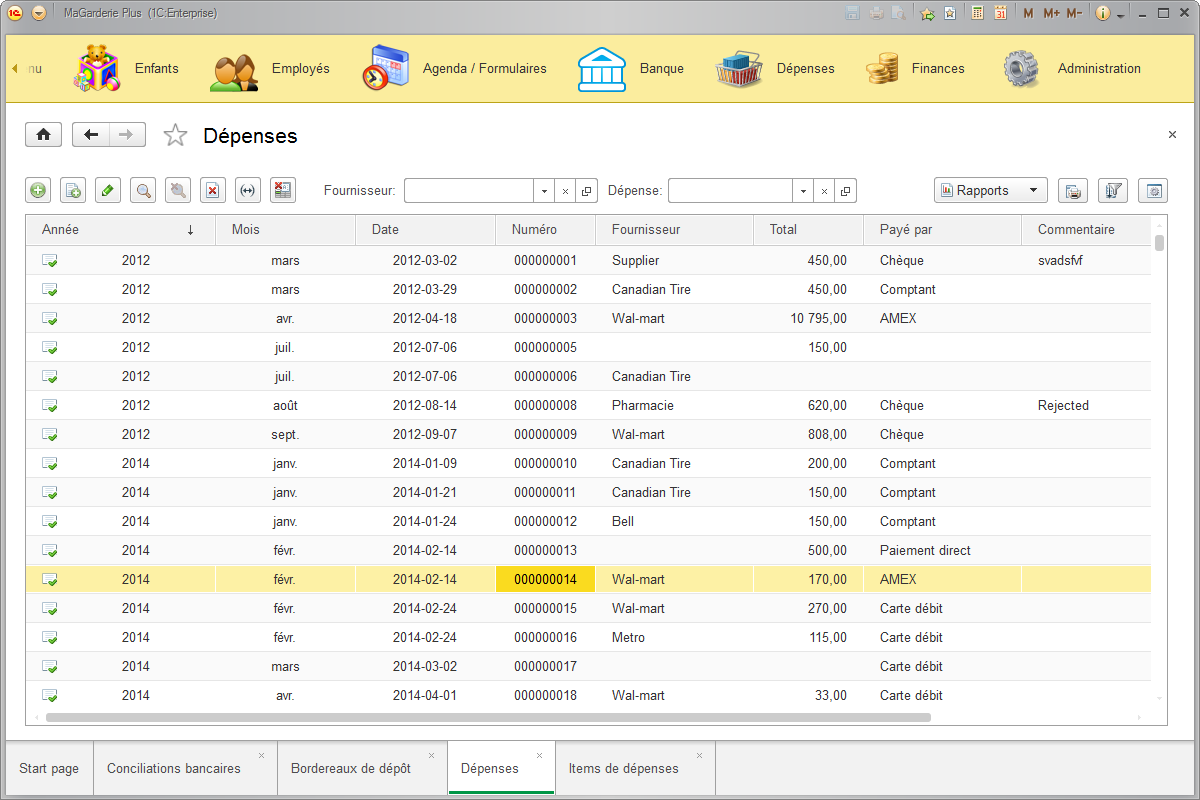Duplicate the selected expense entry
Viewport: 1200px width, 800px height.
point(72,190)
